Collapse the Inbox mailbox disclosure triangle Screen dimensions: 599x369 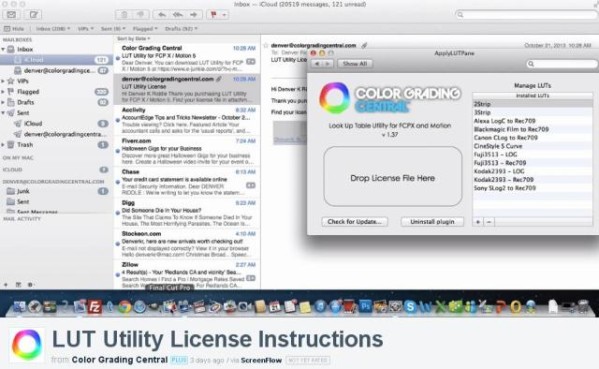pos(3,49)
